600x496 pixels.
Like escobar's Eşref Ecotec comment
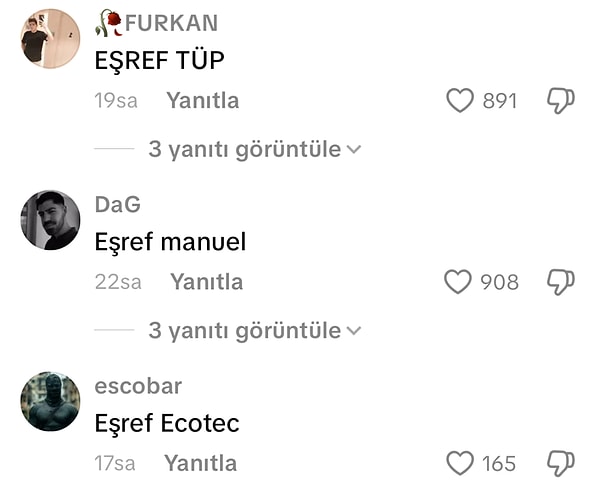[460, 463]
